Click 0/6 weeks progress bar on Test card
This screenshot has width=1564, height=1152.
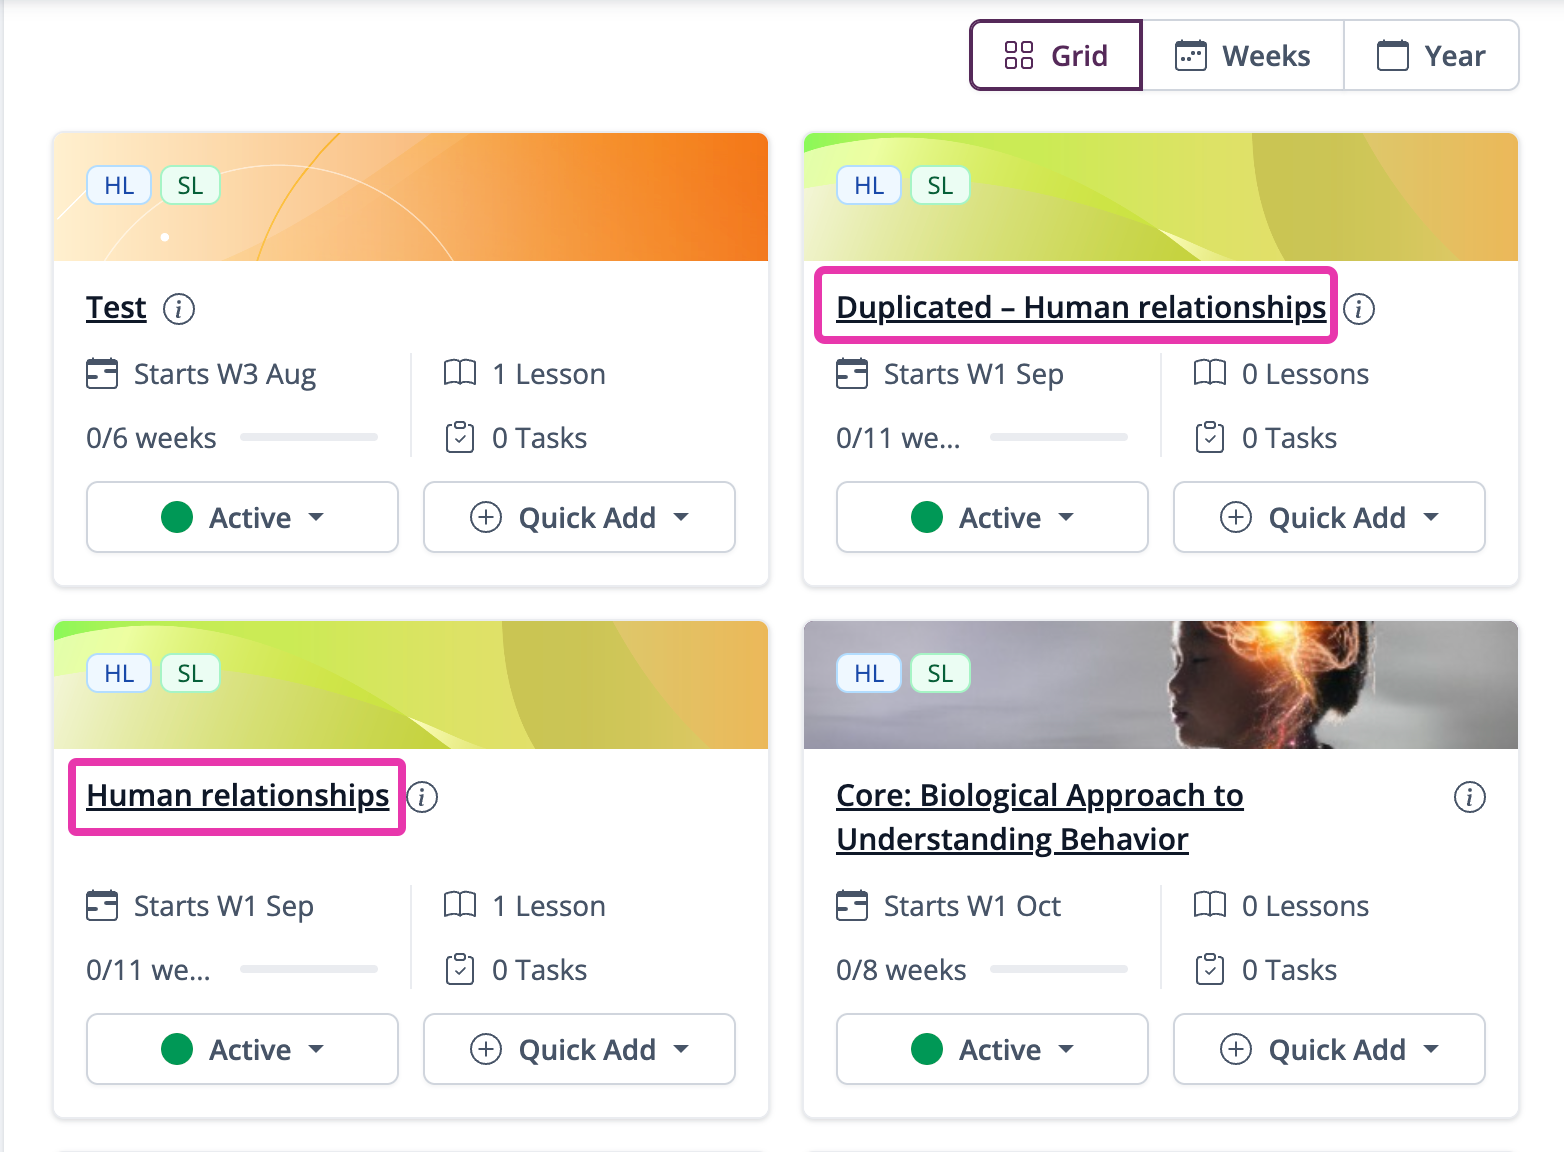(x=309, y=437)
